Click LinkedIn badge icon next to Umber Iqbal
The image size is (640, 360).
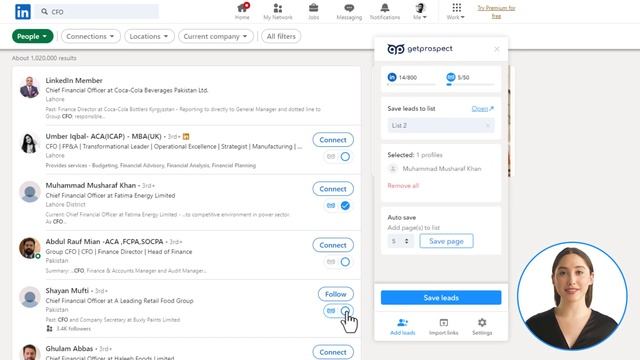click(186, 136)
